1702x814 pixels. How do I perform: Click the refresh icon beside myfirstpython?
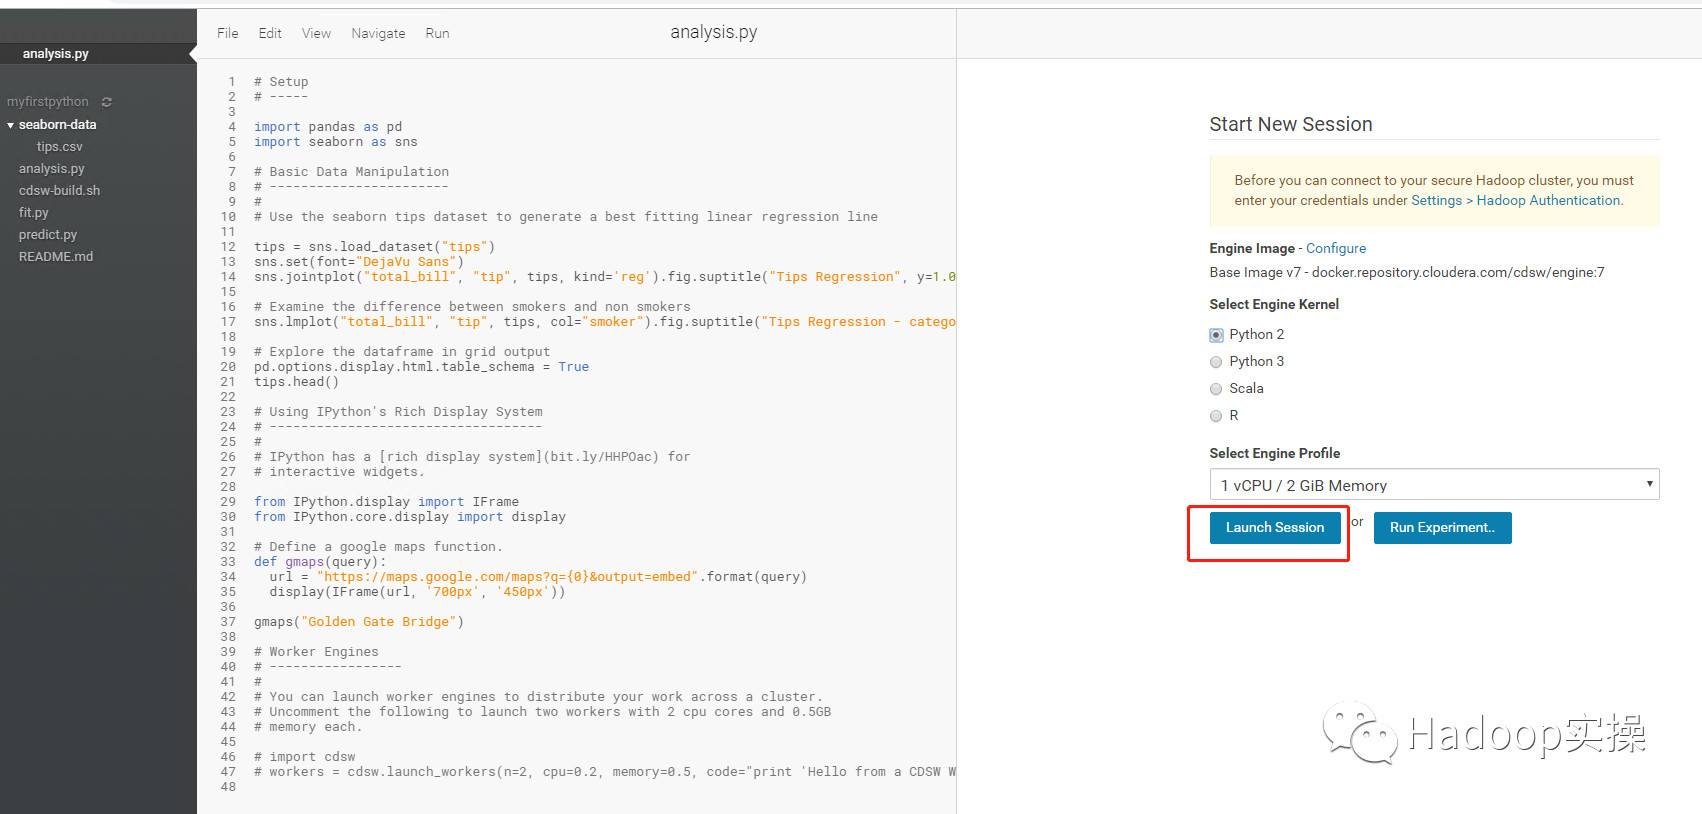[106, 102]
